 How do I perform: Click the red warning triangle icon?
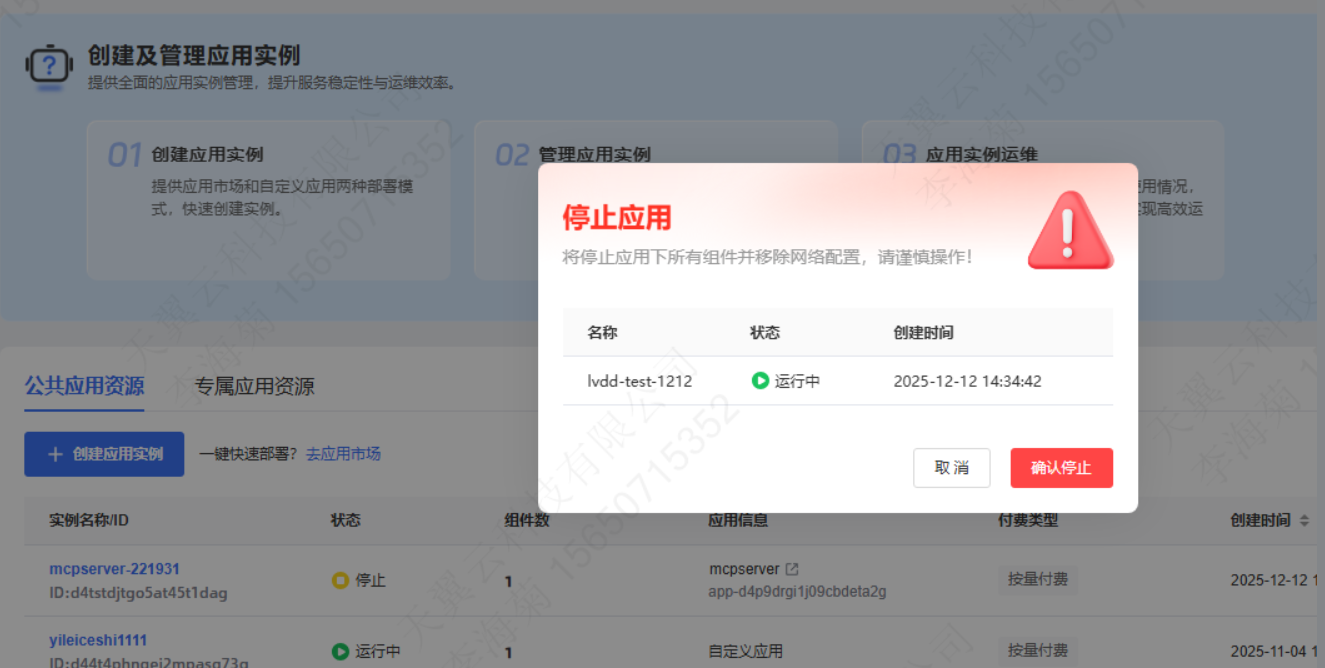[1069, 231]
